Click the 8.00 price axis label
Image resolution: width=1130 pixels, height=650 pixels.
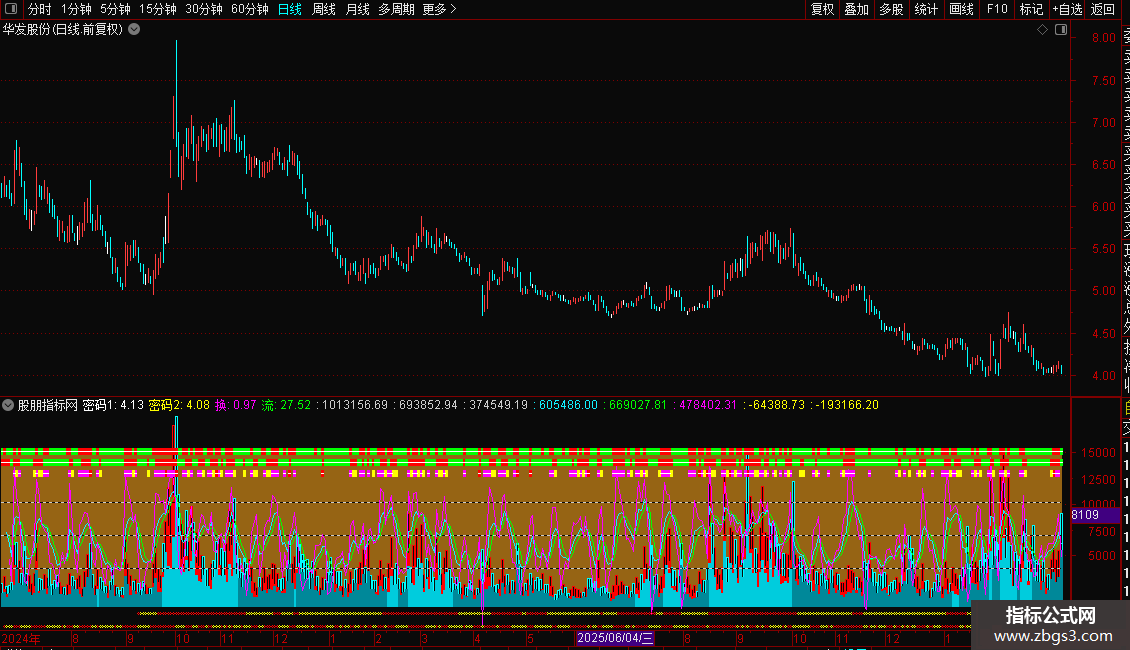pyautogui.click(x=1103, y=38)
